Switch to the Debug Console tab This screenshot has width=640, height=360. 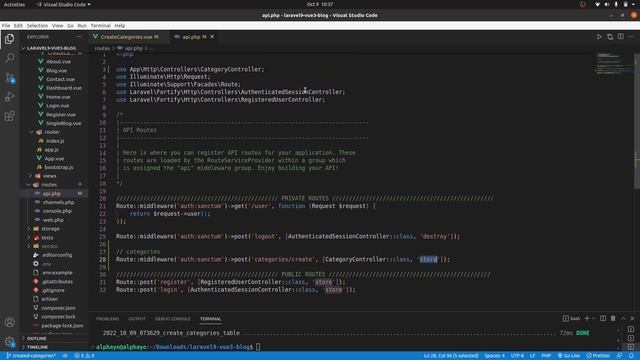click(x=172, y=319)
